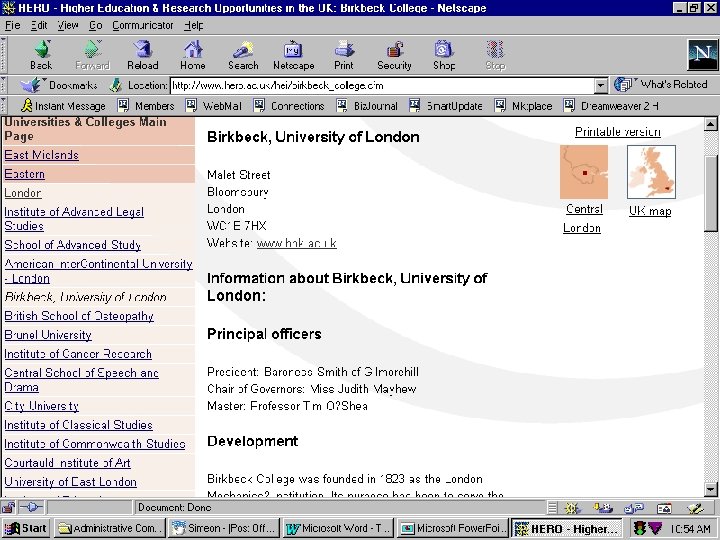Open Courtauld Institute of Art link
Viewport: 720px width, 540px height.
coord(68,463)
